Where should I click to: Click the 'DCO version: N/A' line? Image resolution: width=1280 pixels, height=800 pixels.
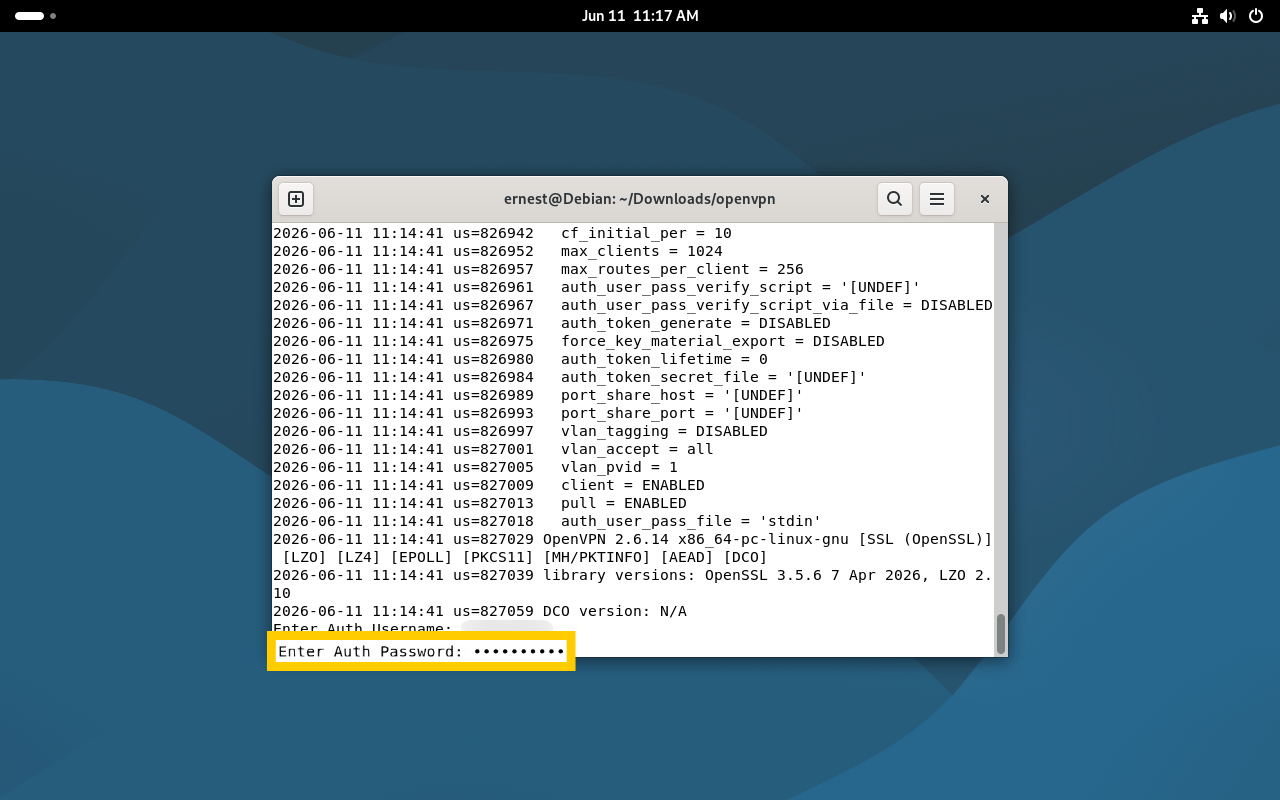pos(480,611)
